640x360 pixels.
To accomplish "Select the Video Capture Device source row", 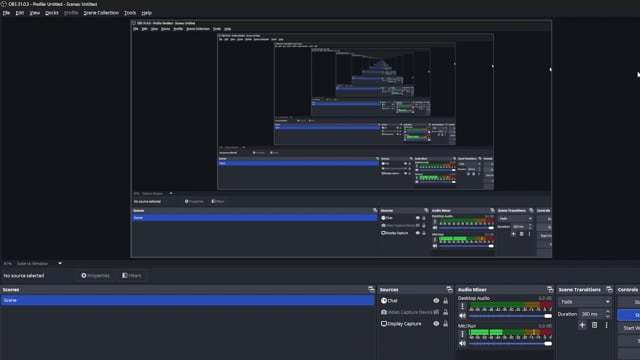I will pos(414,312).
